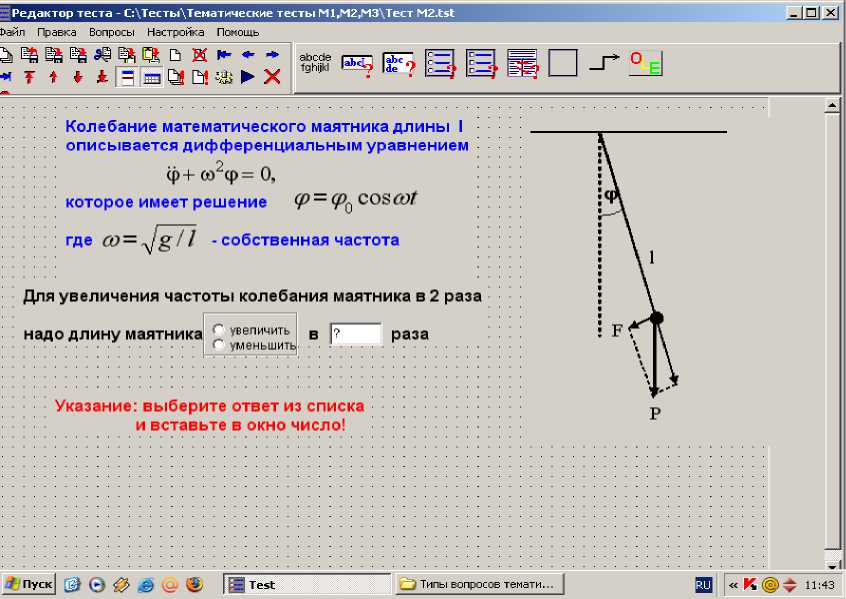Insert first radio-list question icon

click(440, 64)
